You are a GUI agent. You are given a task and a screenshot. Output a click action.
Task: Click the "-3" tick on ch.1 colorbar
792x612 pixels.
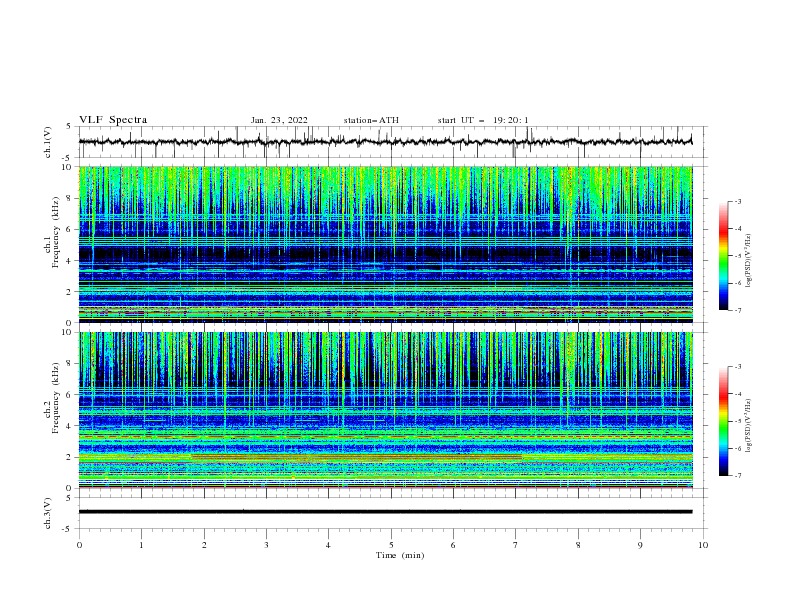tap(738, 202)
